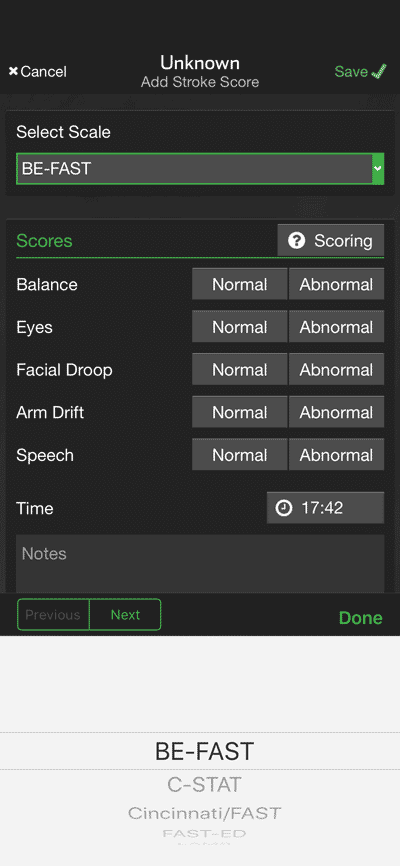Mark Arm Drift as Normal

[x=240, y=412]
